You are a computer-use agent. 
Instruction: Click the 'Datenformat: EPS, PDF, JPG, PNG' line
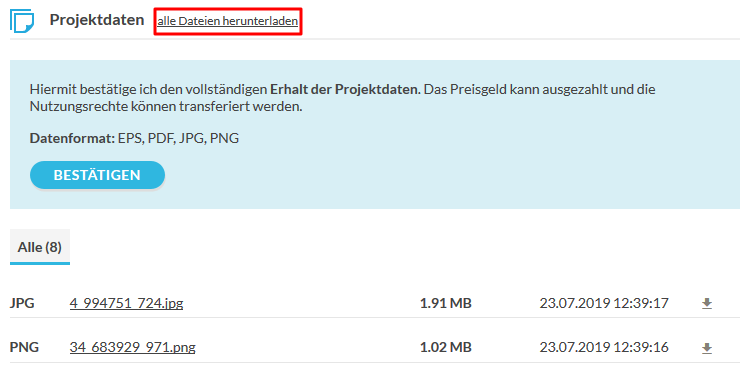pos(134,139)
